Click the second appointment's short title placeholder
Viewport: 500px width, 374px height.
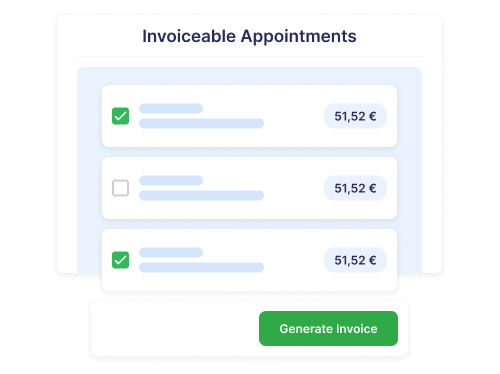(x=171, y=180)
